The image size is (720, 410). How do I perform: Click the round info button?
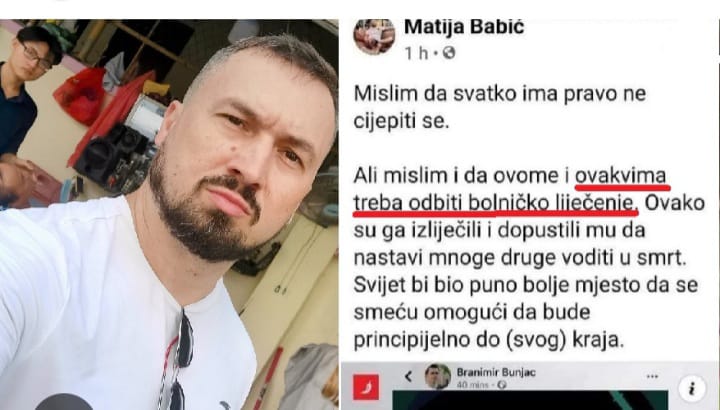pyautogui.click(x=692, y=388)
